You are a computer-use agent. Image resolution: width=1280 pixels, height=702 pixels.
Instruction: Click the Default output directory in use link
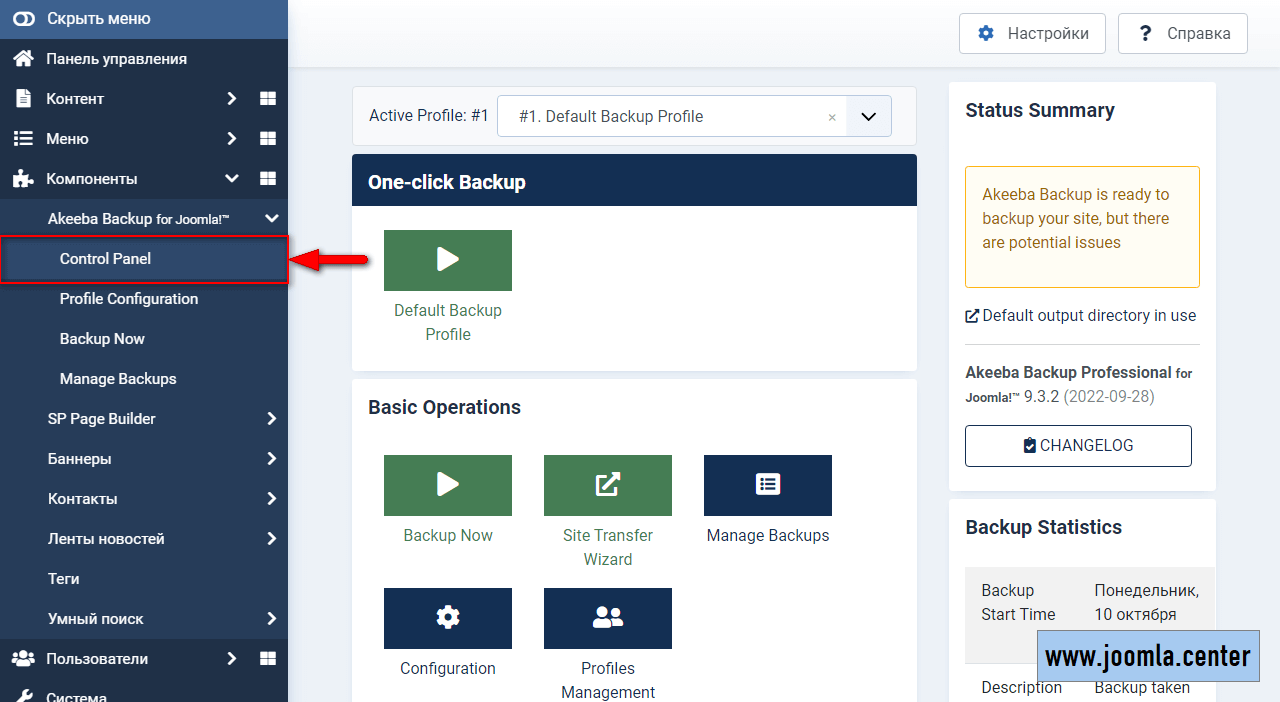(1088, 316)
